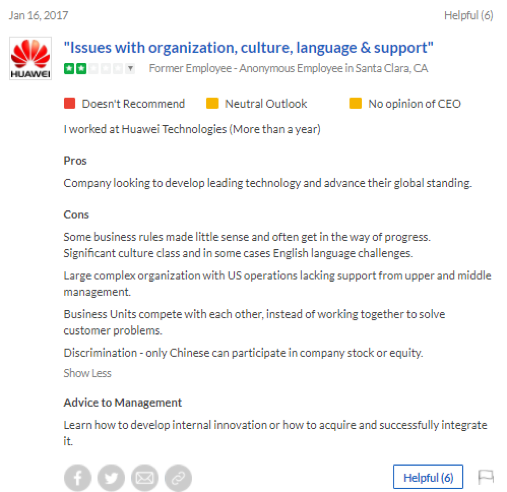Click the Cons section heading
507x492 pixels.
(76, 214)
